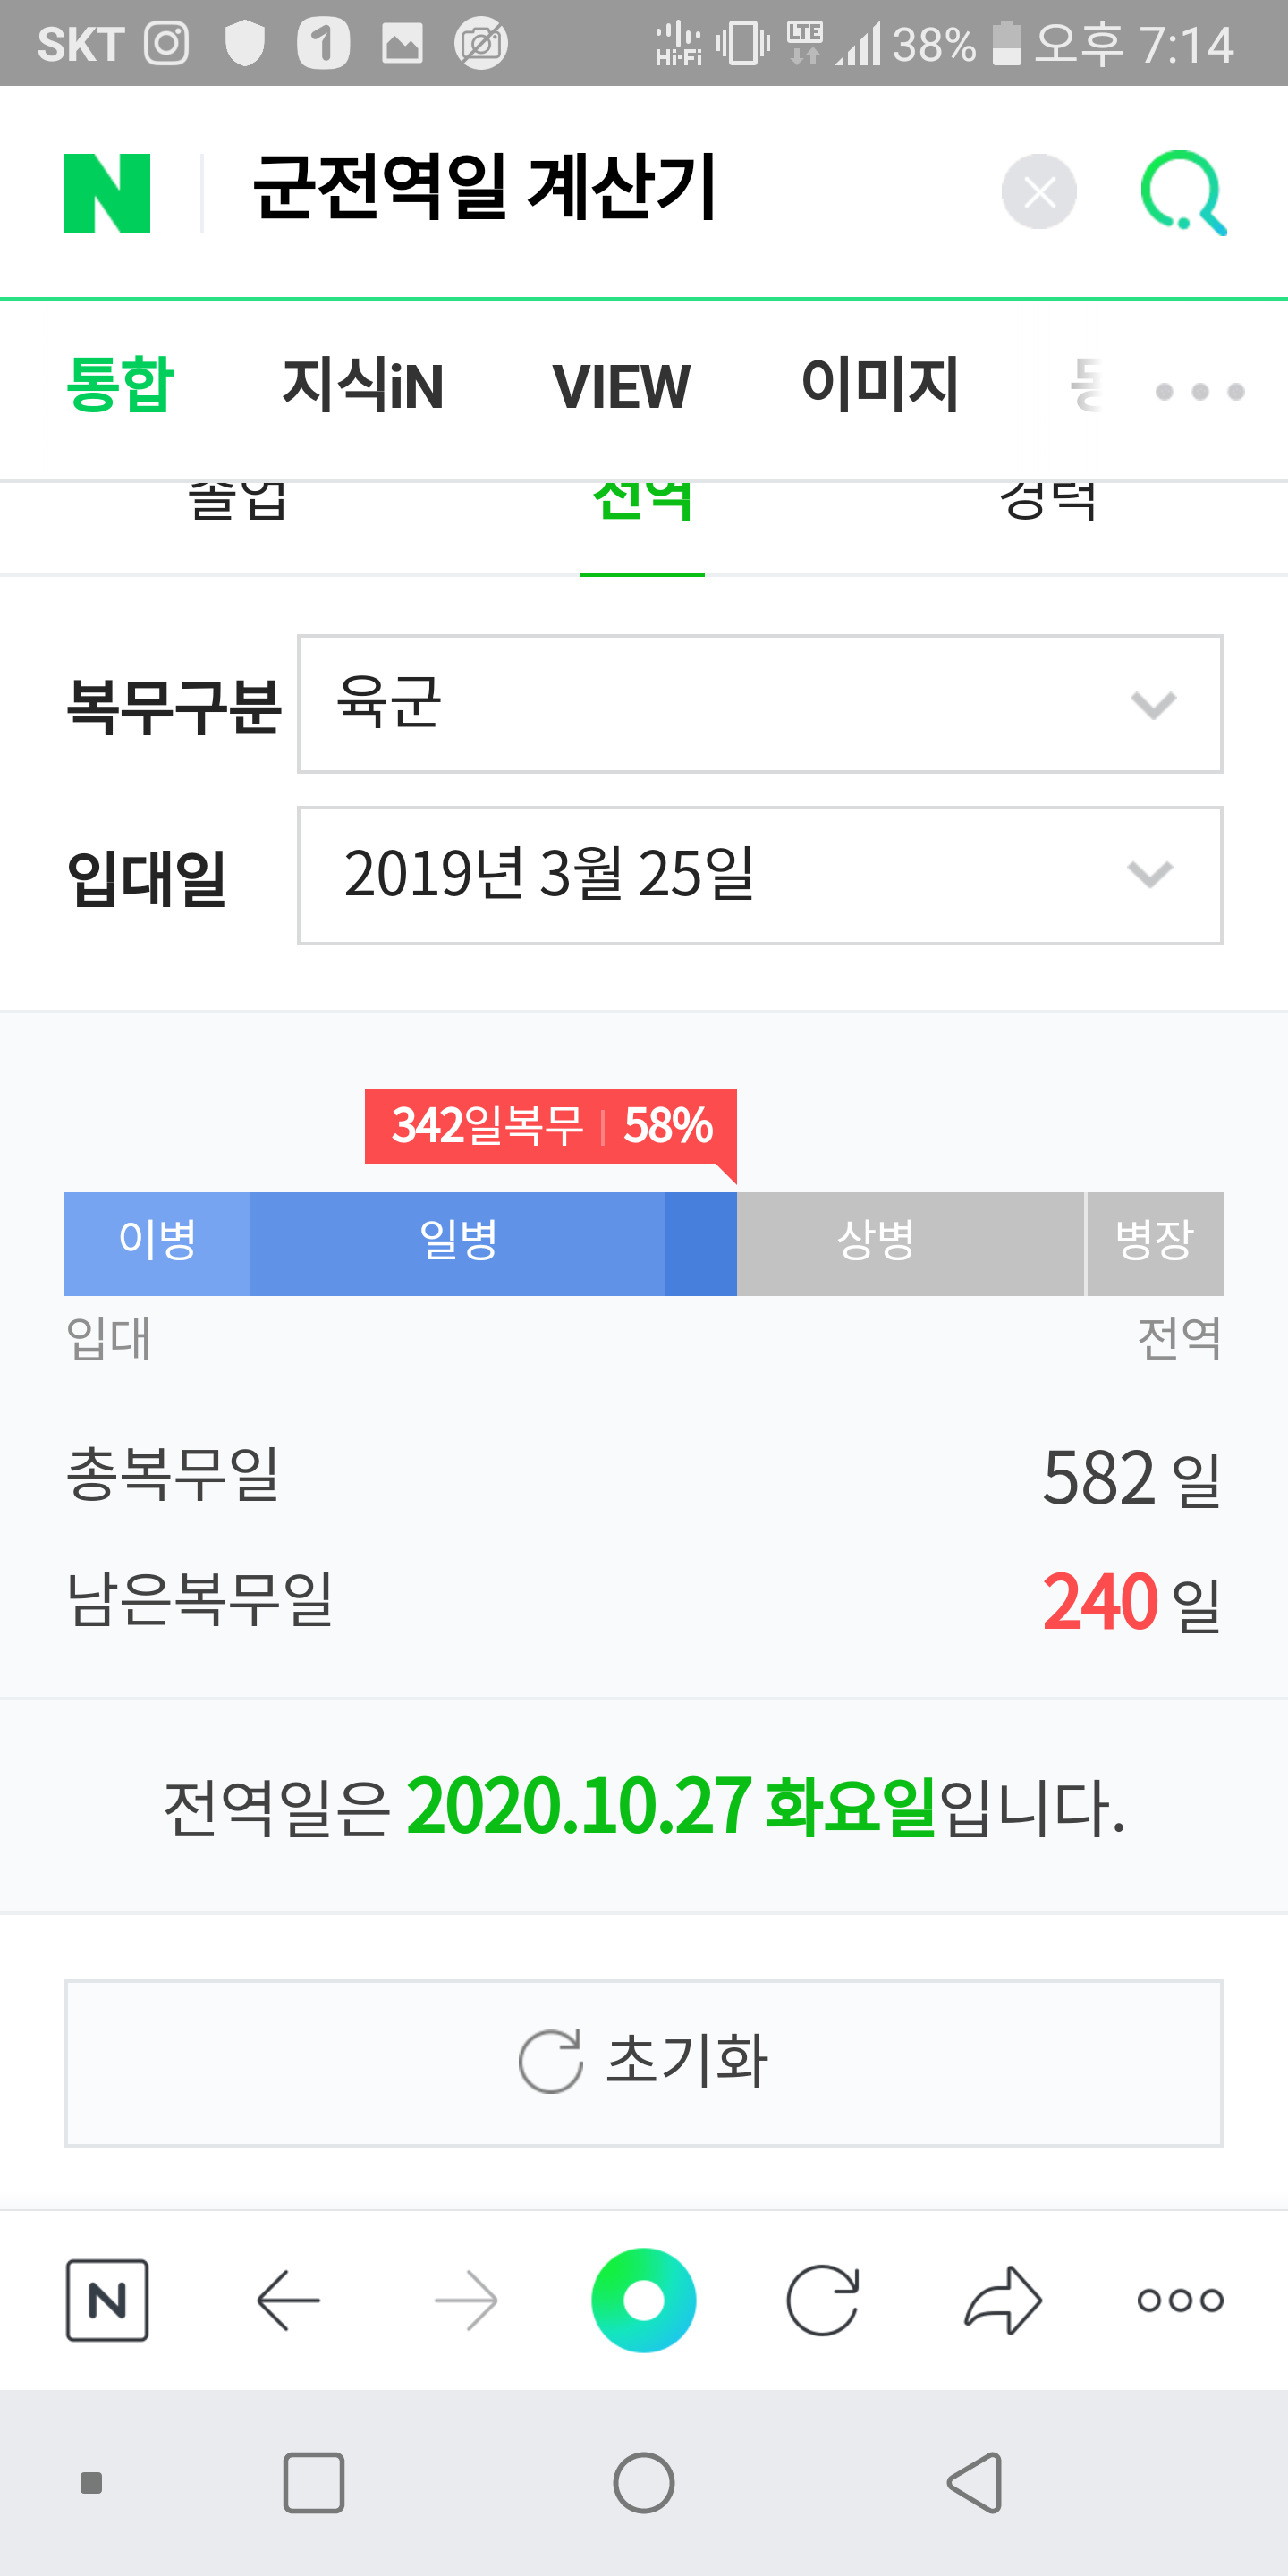Select the 통합 tab
The width and height of the screenshot is (1288, 2576).
(120, 386)
